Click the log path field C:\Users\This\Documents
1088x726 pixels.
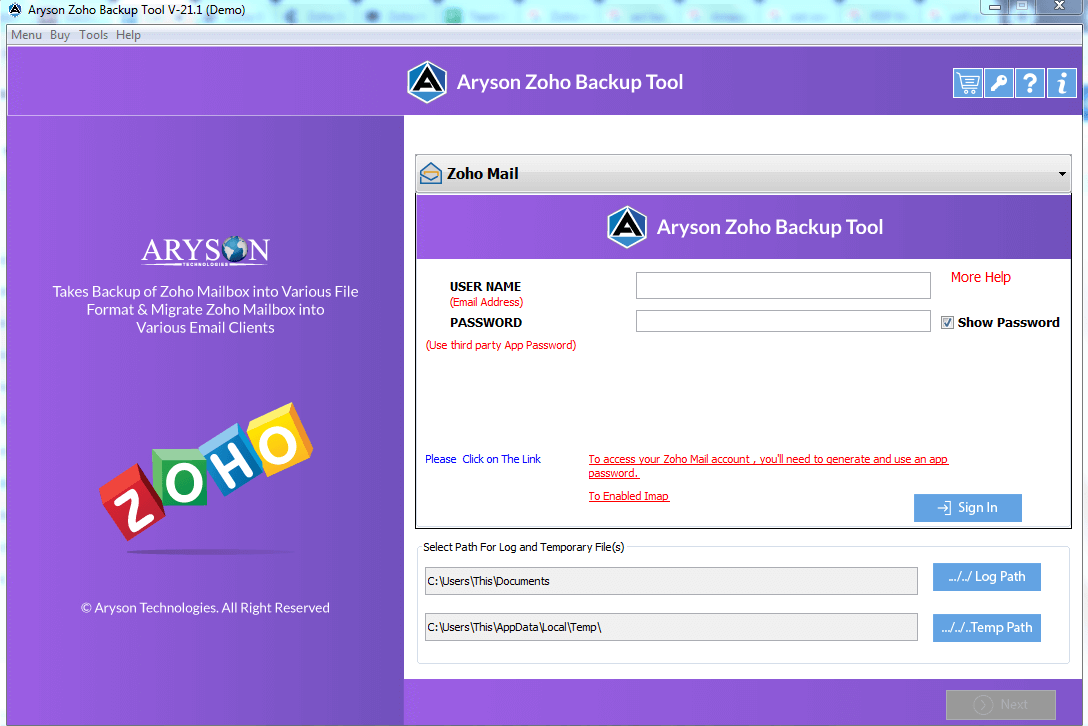click(x=671, y=581)
